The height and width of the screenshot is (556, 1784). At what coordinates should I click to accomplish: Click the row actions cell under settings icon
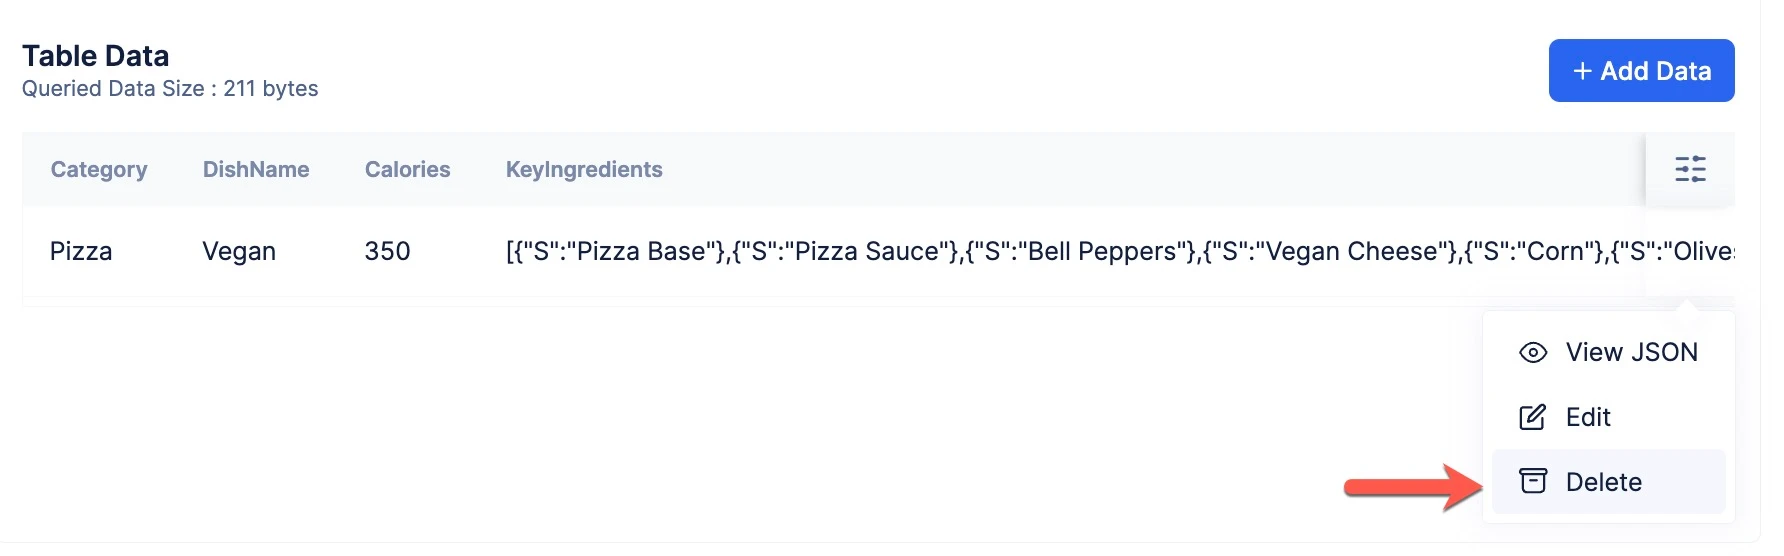1690,252
